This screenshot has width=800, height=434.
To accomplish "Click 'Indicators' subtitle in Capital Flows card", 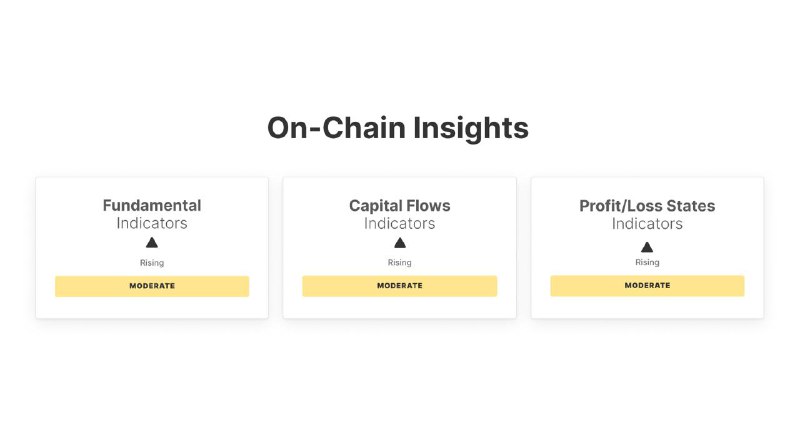I will 399,223.
